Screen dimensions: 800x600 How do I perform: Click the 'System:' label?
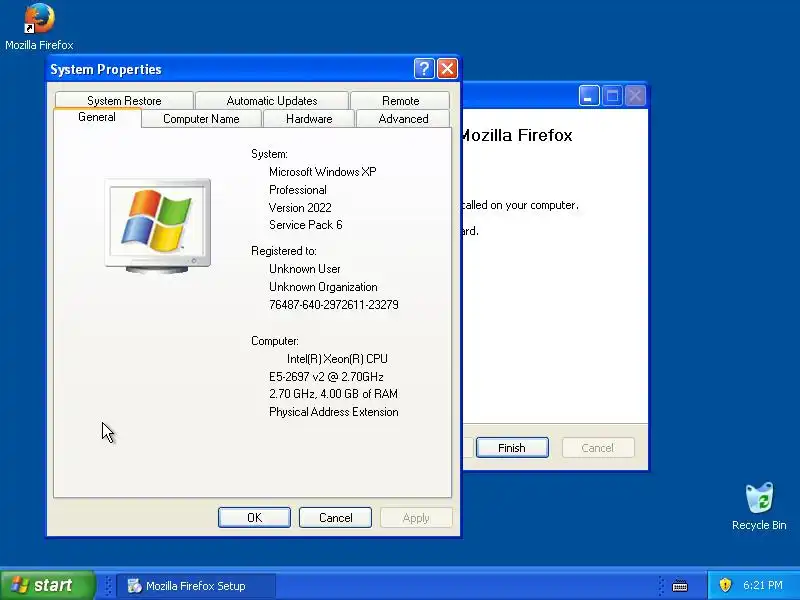[x=269, y=154]
